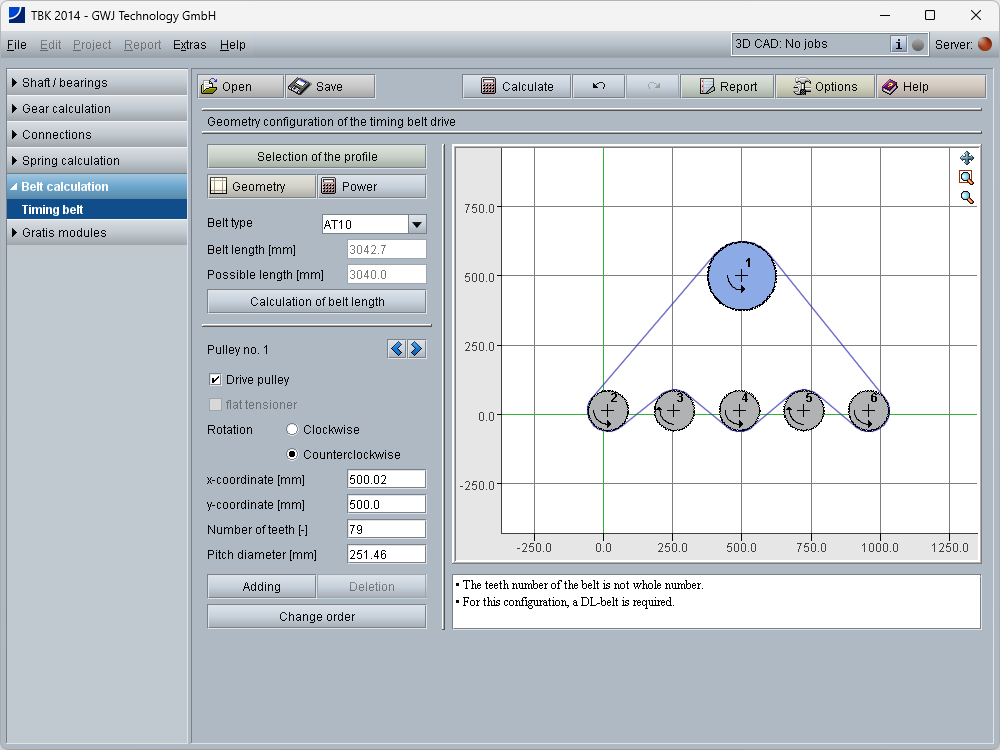1000x750 pixels.
Task: Click the magnifier zoom icon in diagram
Action: point(966,197)
